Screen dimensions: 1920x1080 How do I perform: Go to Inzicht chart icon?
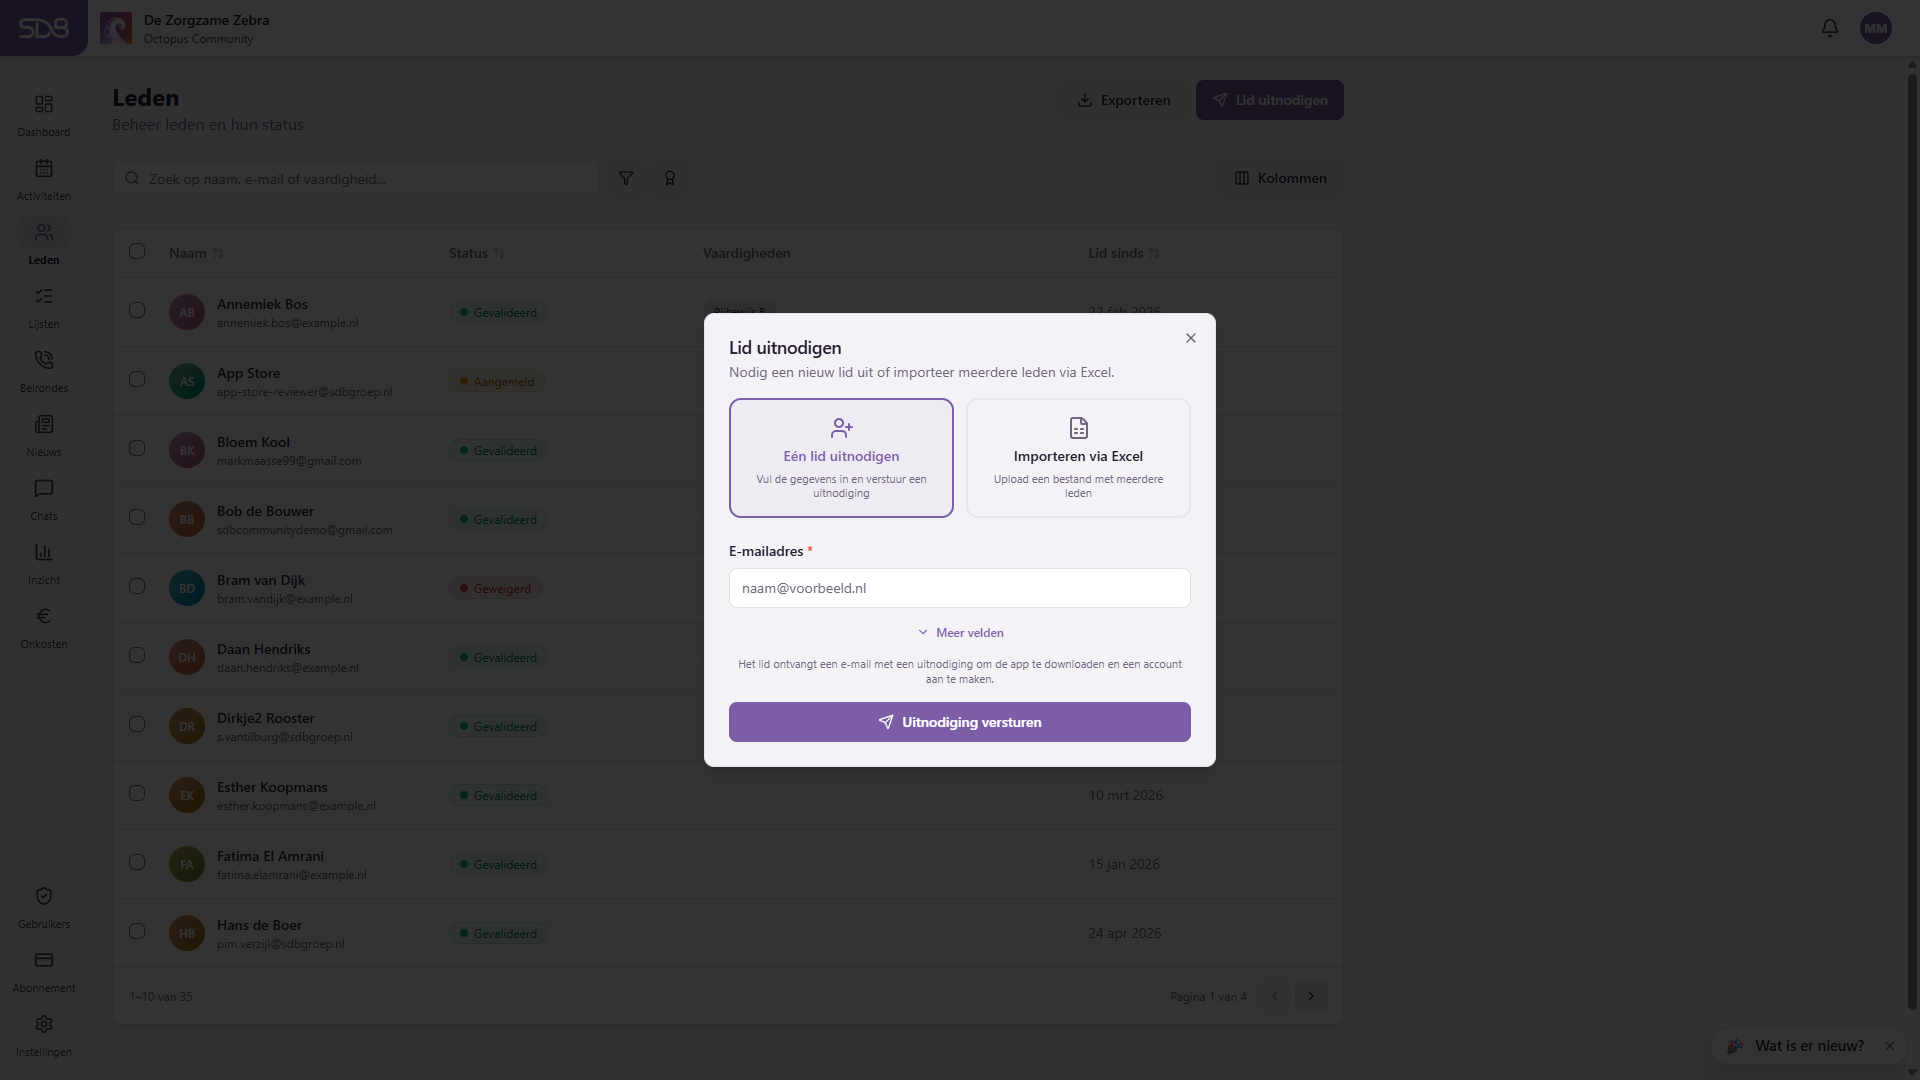point(44,563)
